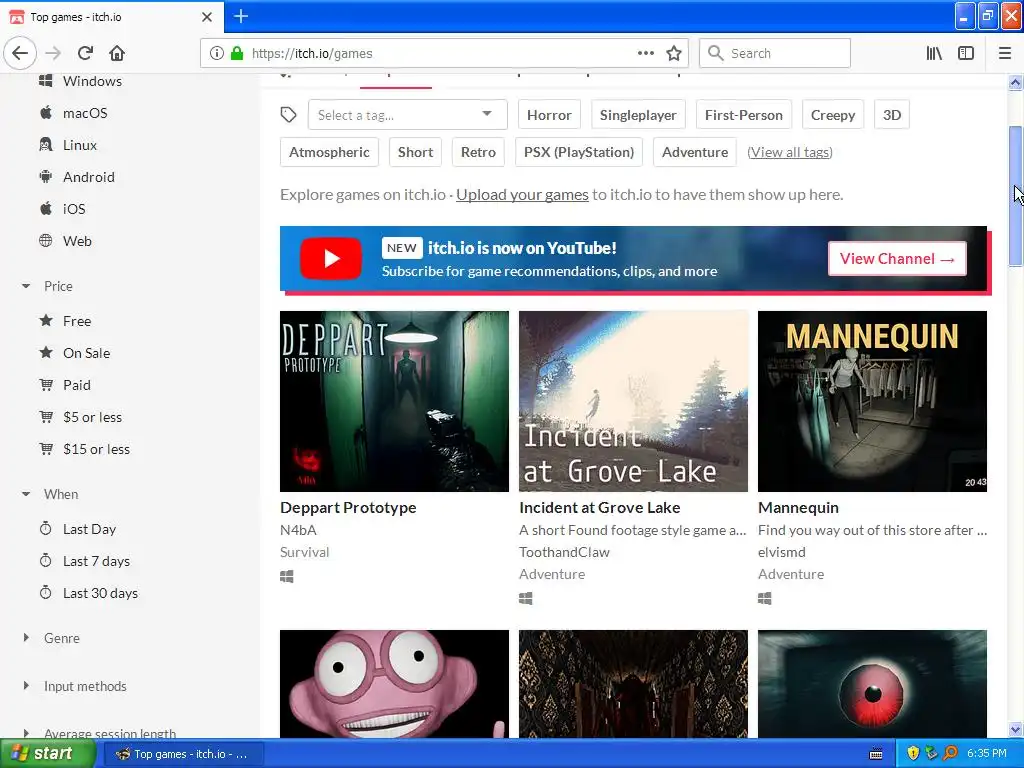Image resolution: width=1024 pixels, height=768 pixels.
Task: Select the Atmospheric tag
Action: coord(329,152)
